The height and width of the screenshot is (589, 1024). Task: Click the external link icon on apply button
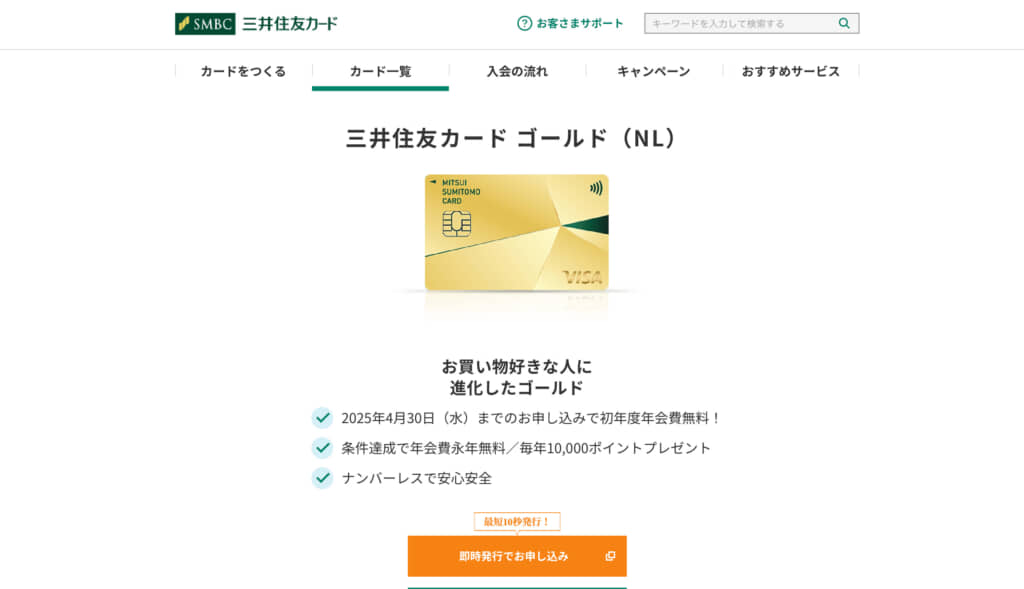(610, 556)
